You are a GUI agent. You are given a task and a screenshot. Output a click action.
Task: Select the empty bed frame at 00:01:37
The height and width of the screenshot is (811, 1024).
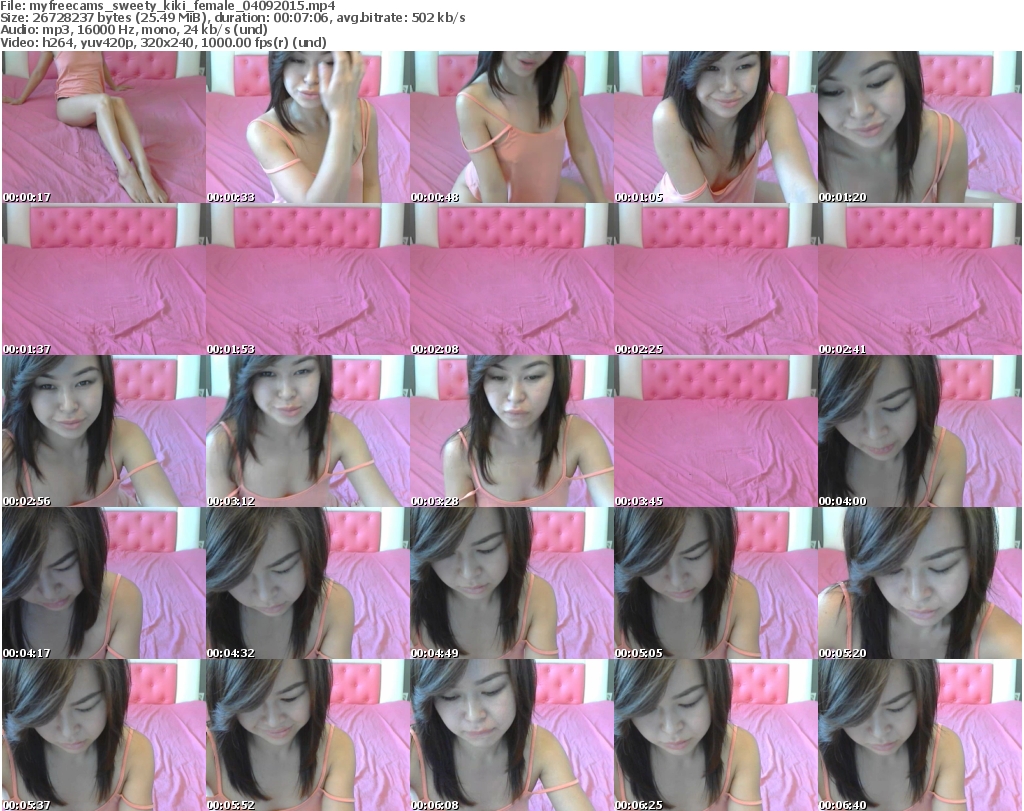coord(104,279)
